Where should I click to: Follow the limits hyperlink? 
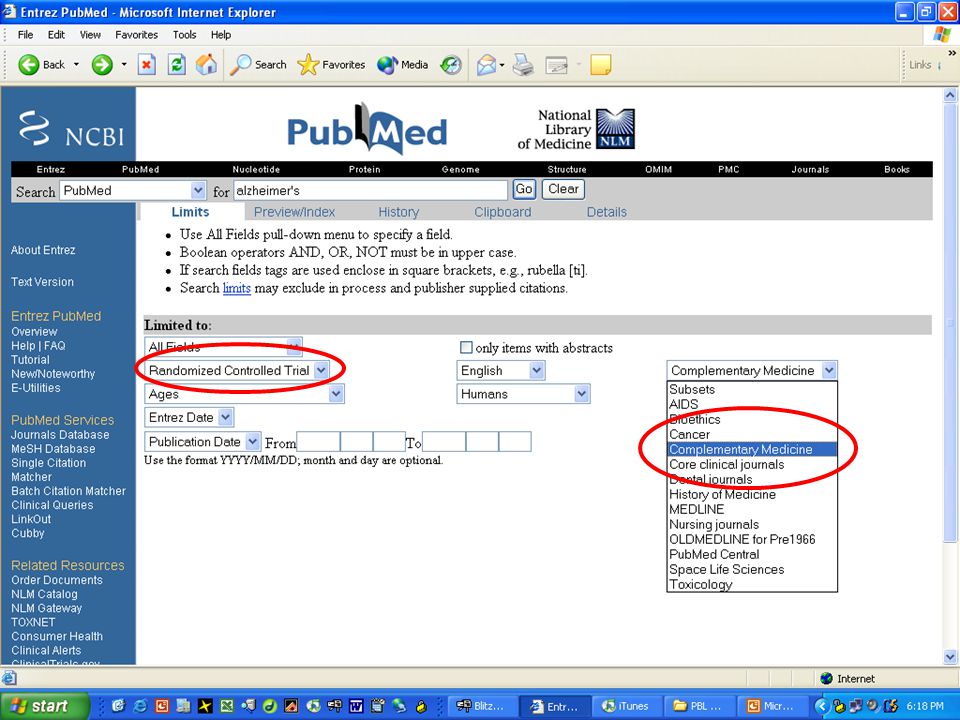(x=237, y=288)
